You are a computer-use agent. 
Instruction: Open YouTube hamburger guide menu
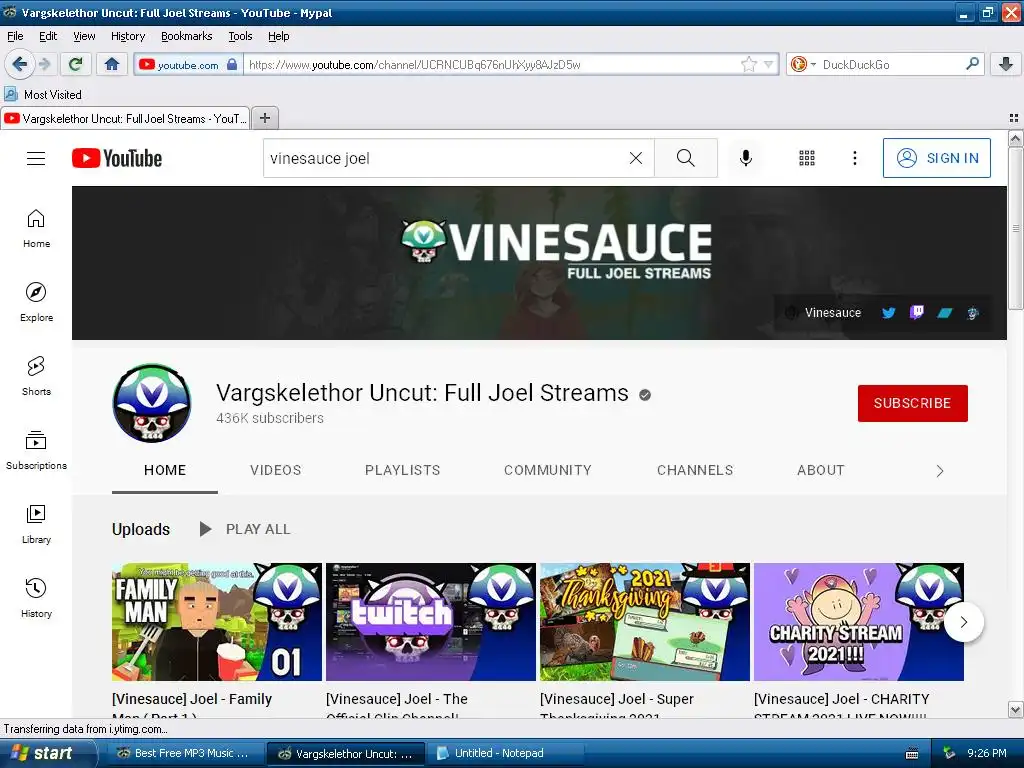(x=36, y=158)
